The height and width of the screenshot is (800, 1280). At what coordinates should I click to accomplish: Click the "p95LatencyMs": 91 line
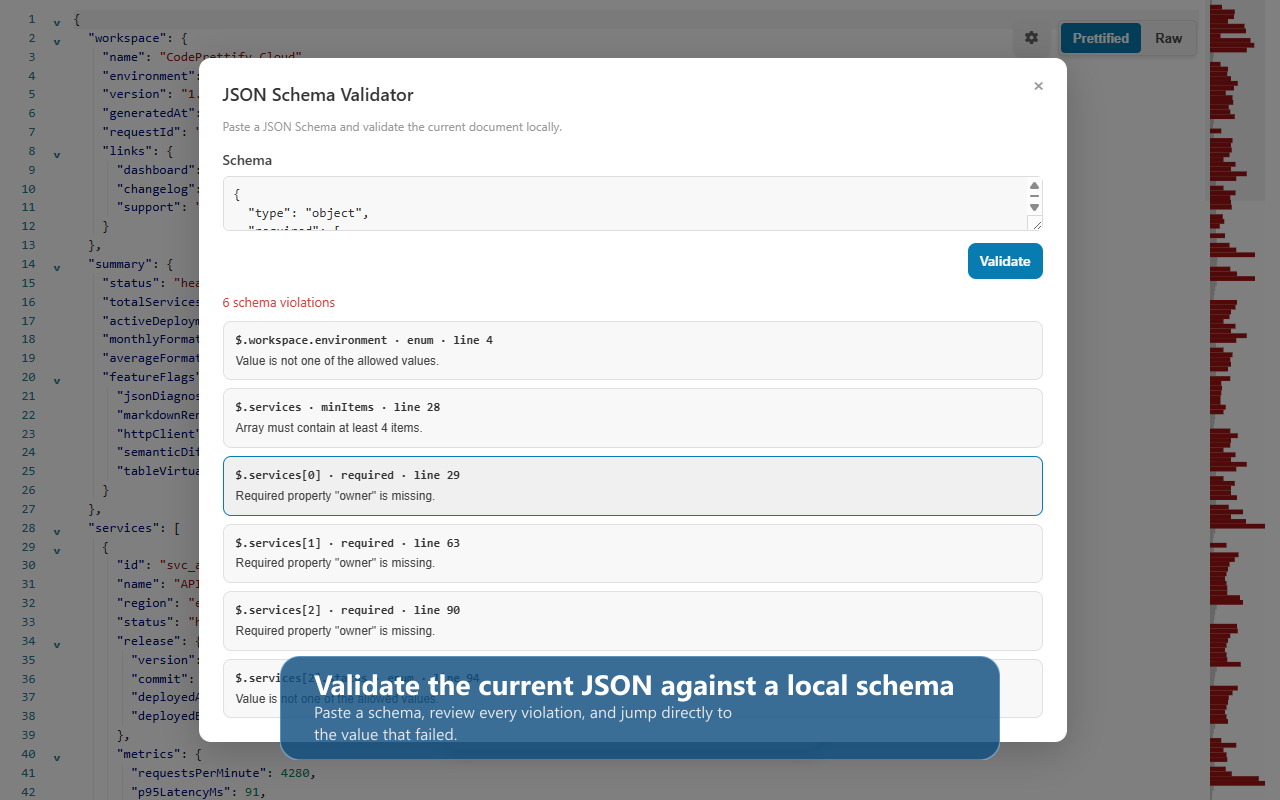point(197,792)
